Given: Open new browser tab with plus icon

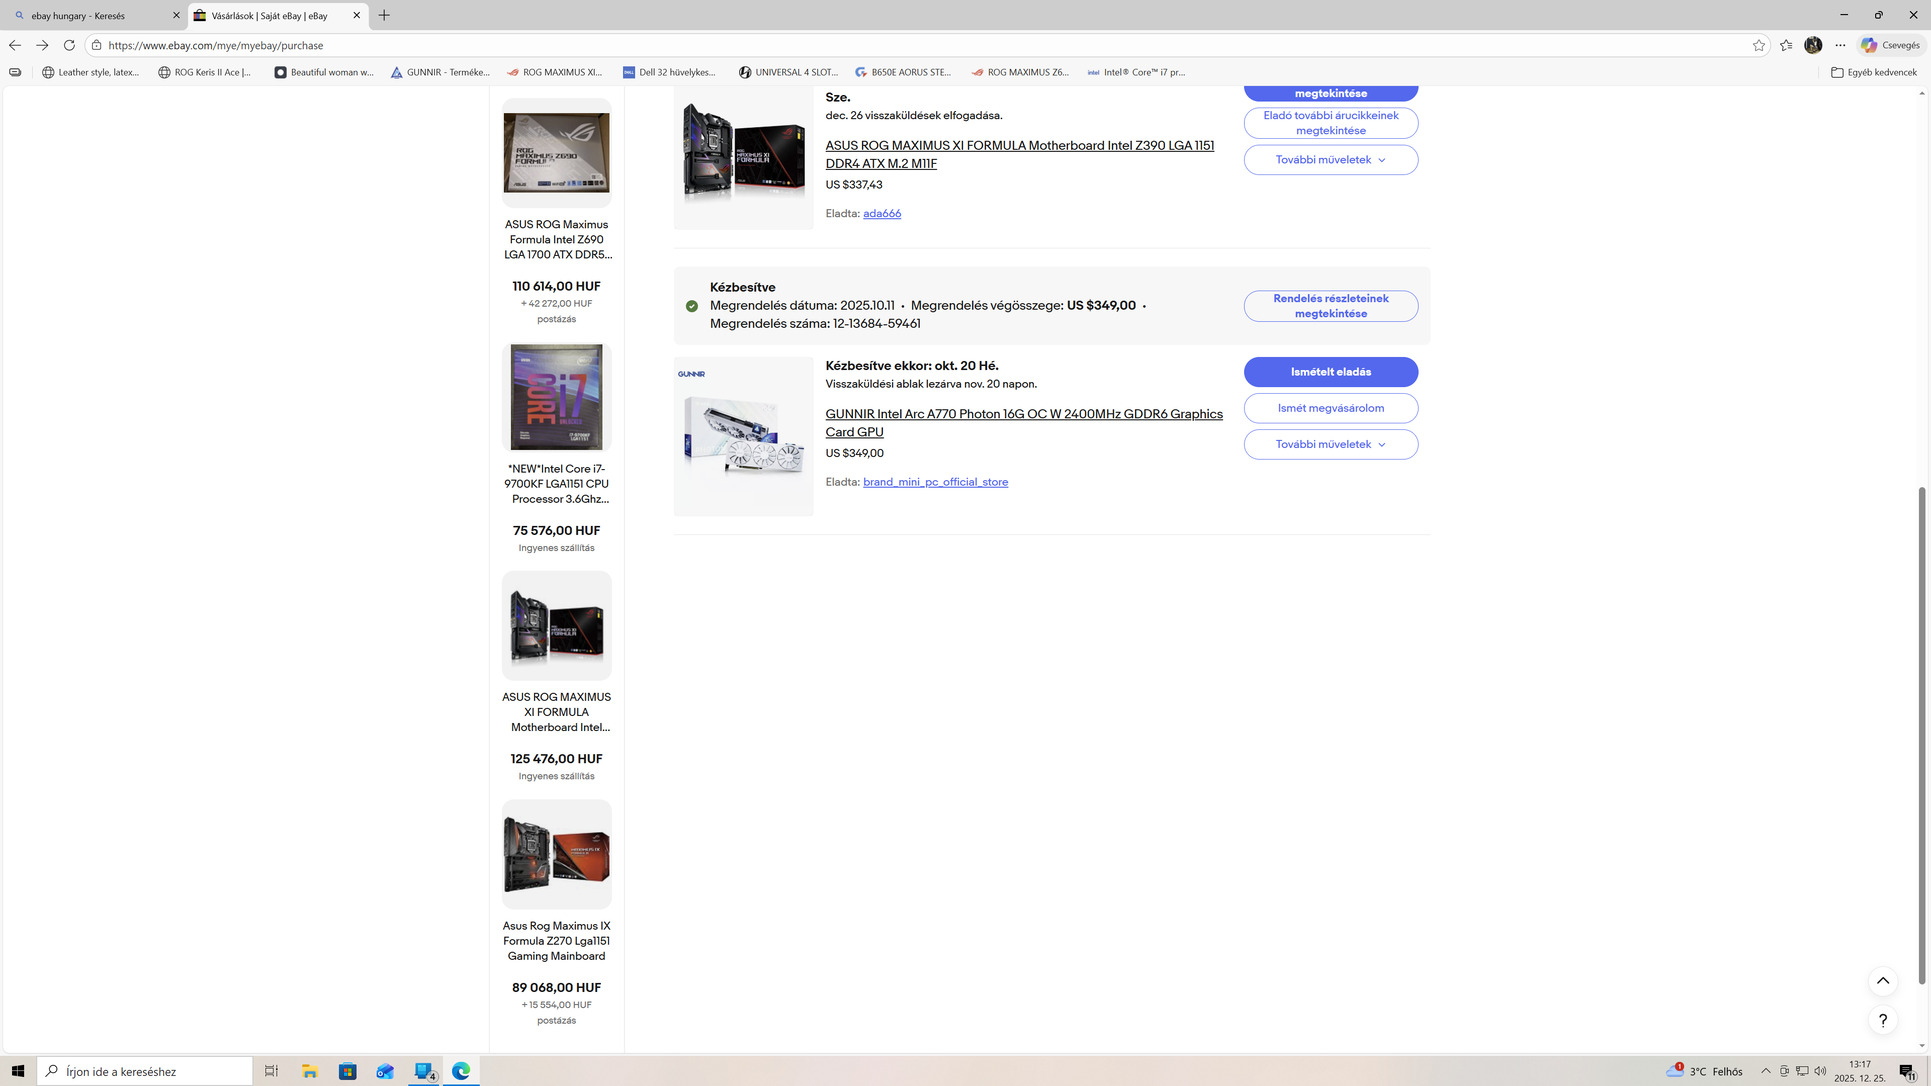Looking at the screenshot, I should point(384,15).
